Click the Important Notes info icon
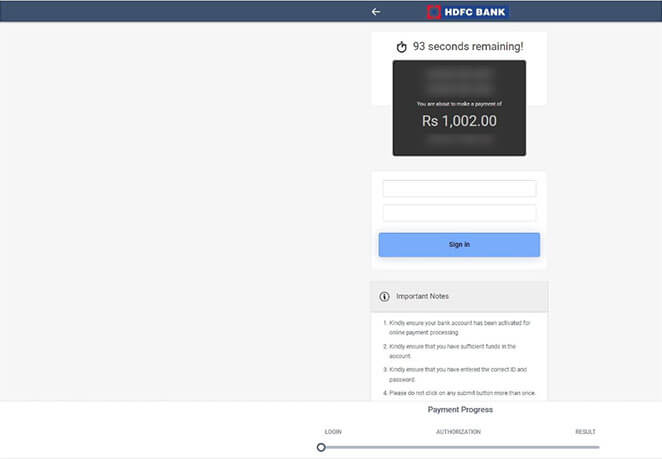The height and width of the screenshot is (459, 662). (384, 297)
